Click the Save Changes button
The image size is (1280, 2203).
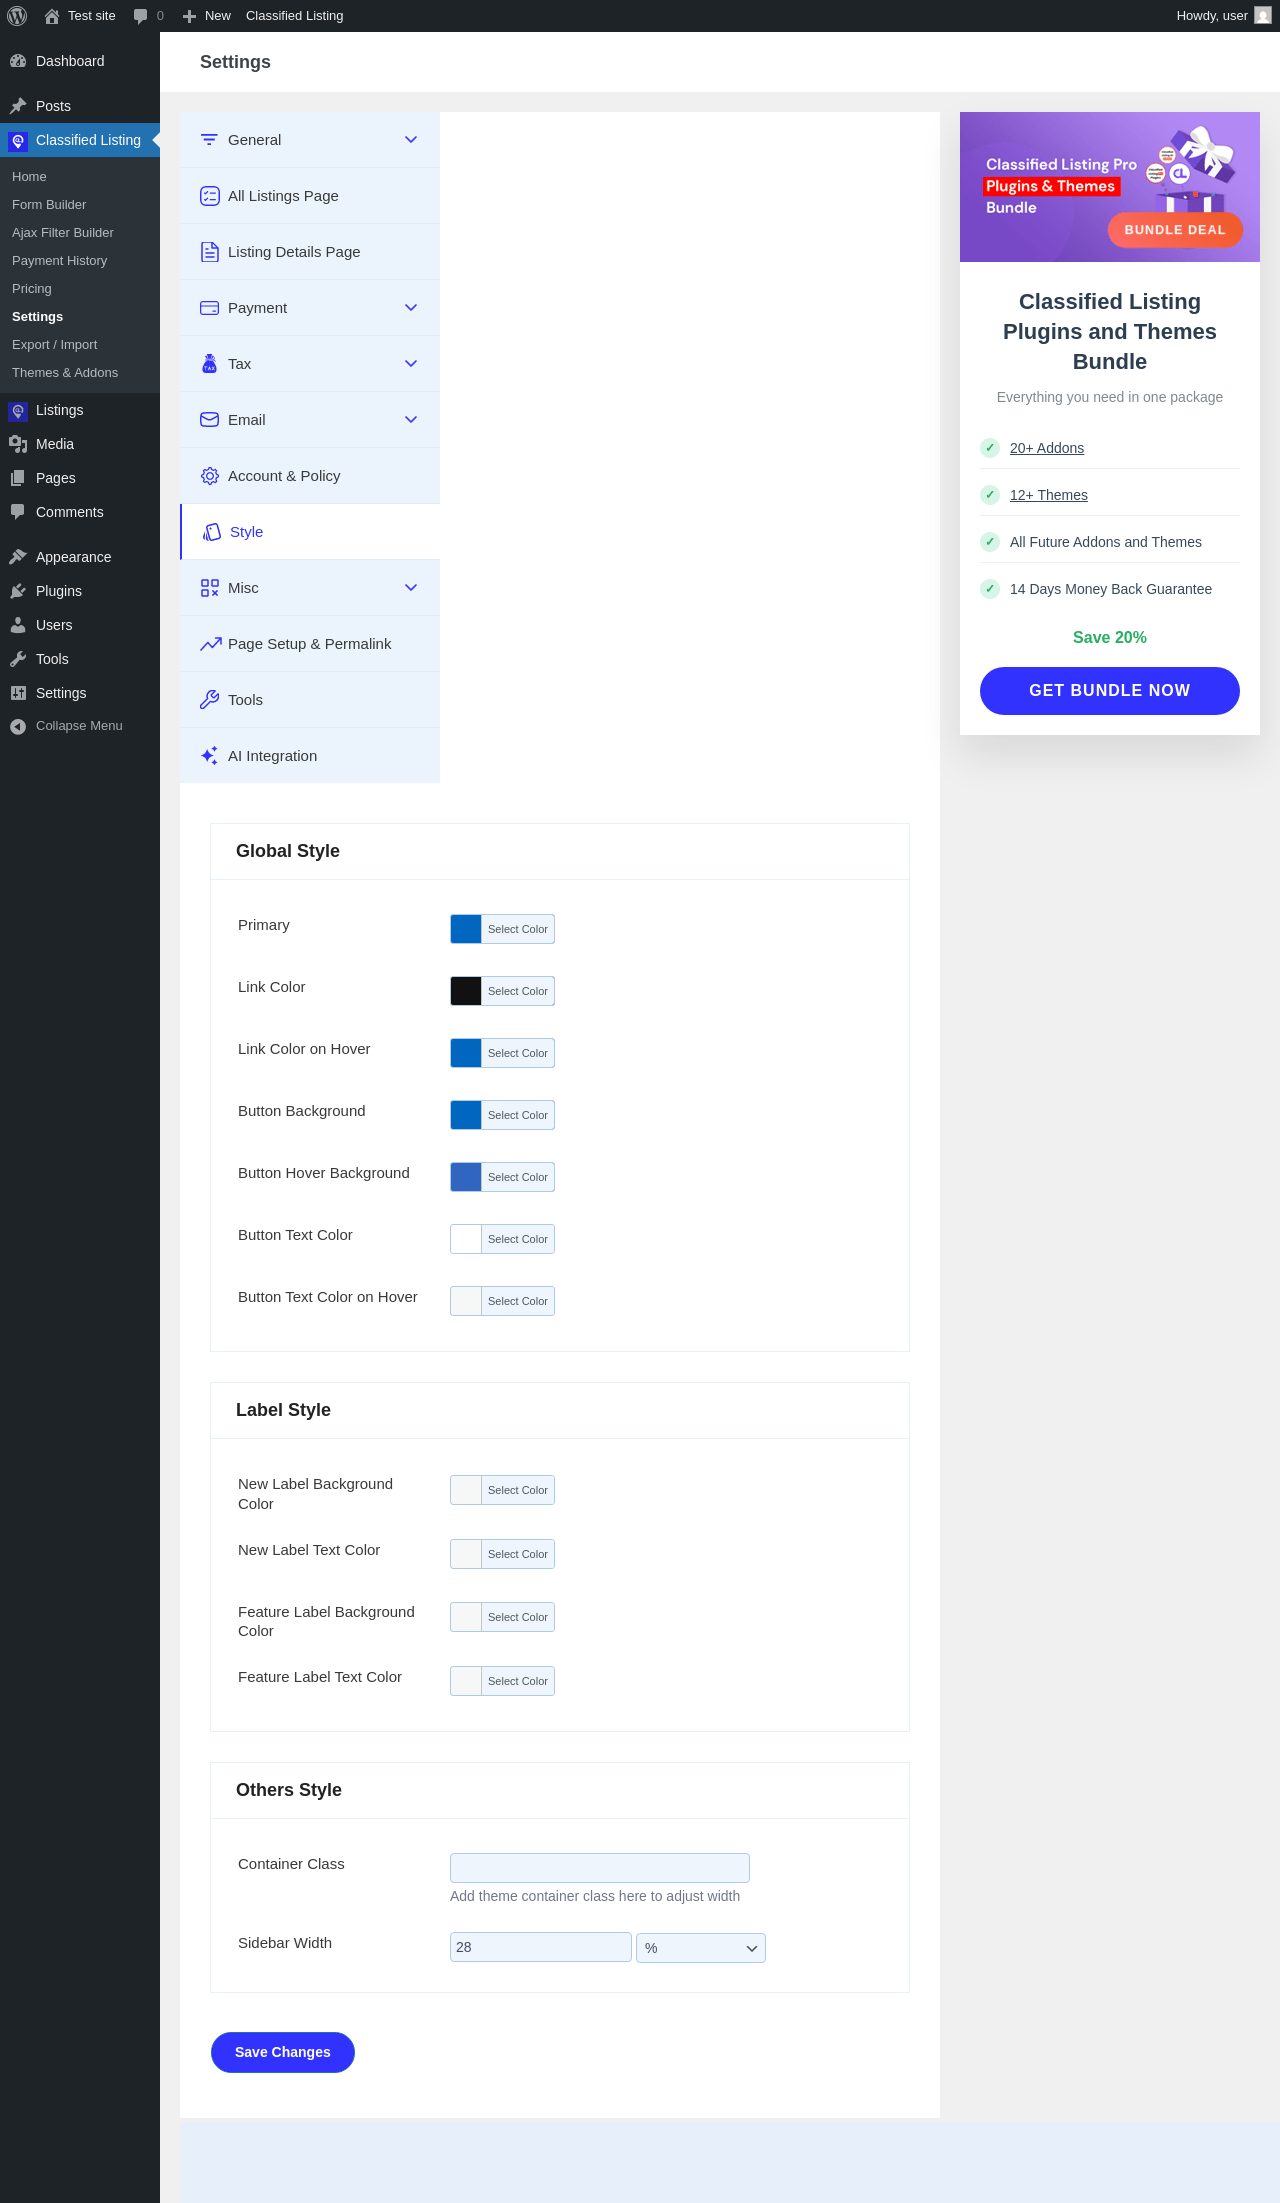click(x=283, y=2052)
